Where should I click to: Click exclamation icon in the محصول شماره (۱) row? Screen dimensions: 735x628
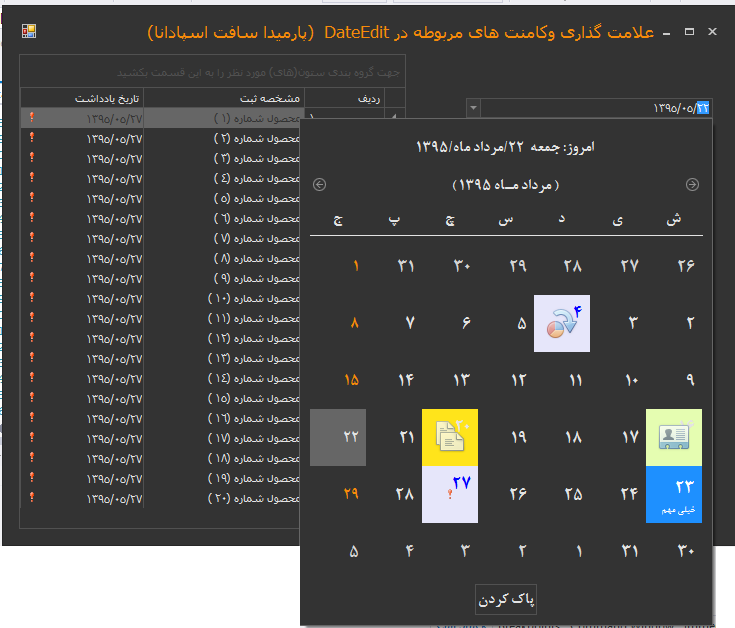(32, 118)
